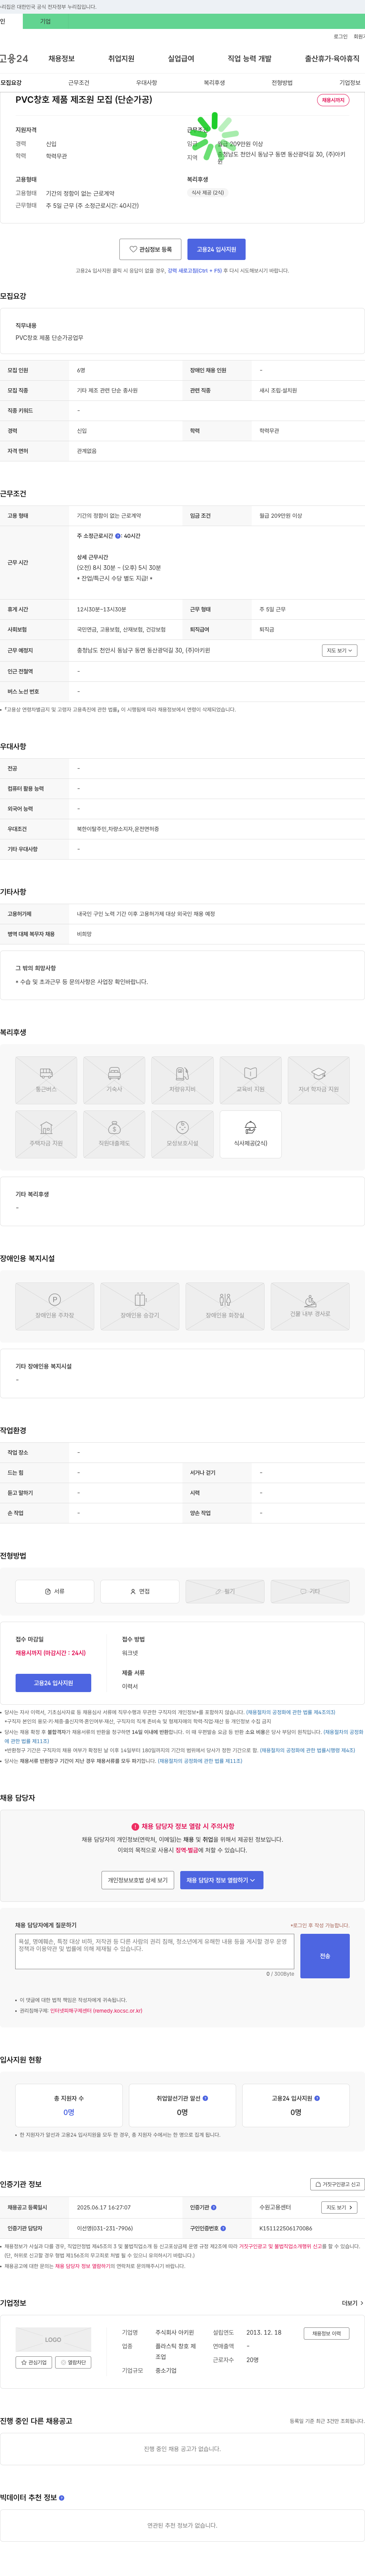
Task: Click the 기타 screening step box
Action: click(310, 1591)
